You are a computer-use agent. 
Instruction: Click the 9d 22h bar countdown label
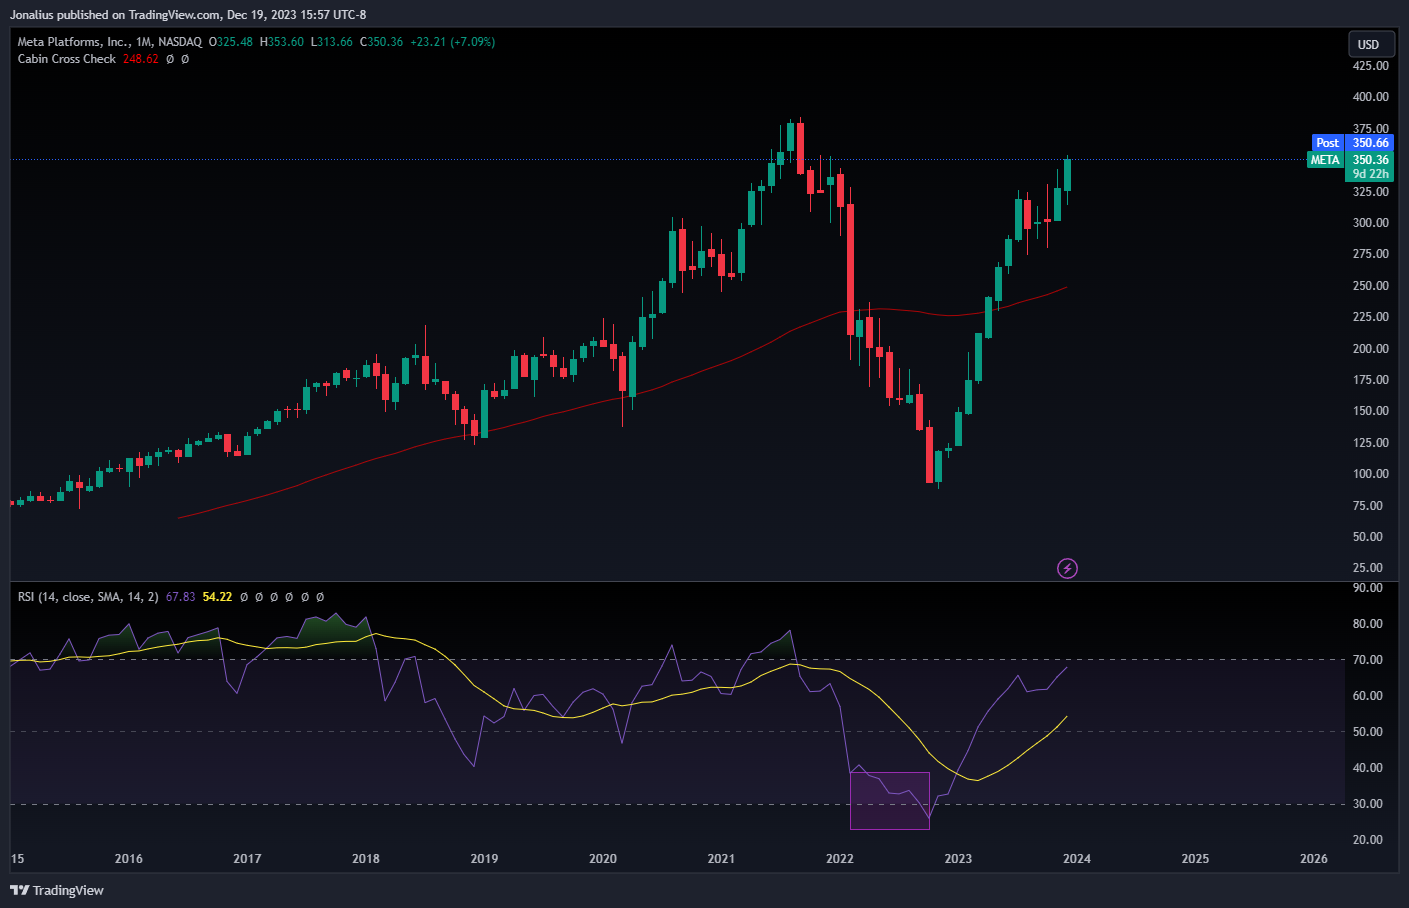(1370, 174)
